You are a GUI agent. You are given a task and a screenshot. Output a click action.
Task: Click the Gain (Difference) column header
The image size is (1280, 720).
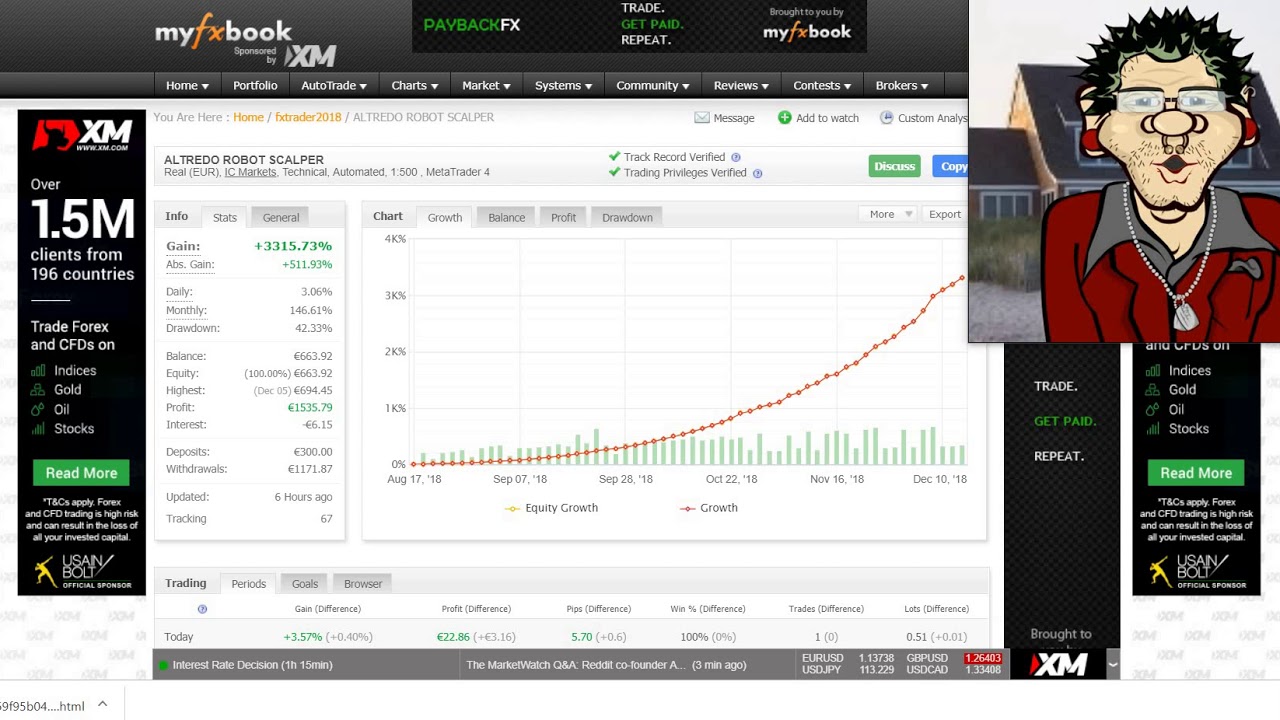(x=327, y=609)
